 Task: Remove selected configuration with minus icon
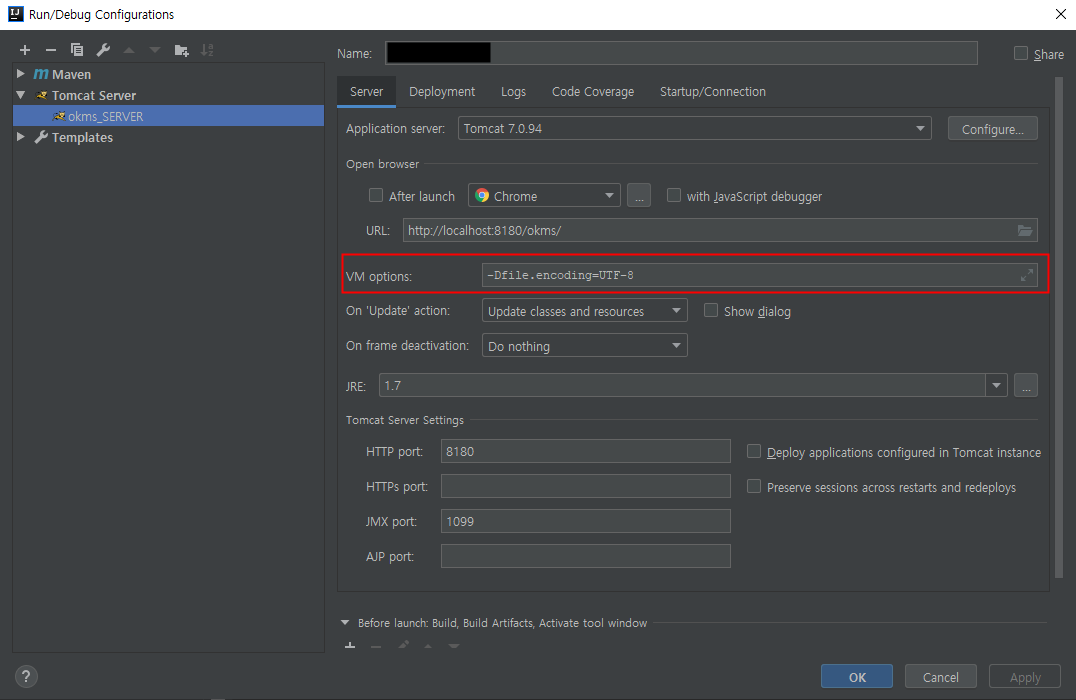coord(51,50)
